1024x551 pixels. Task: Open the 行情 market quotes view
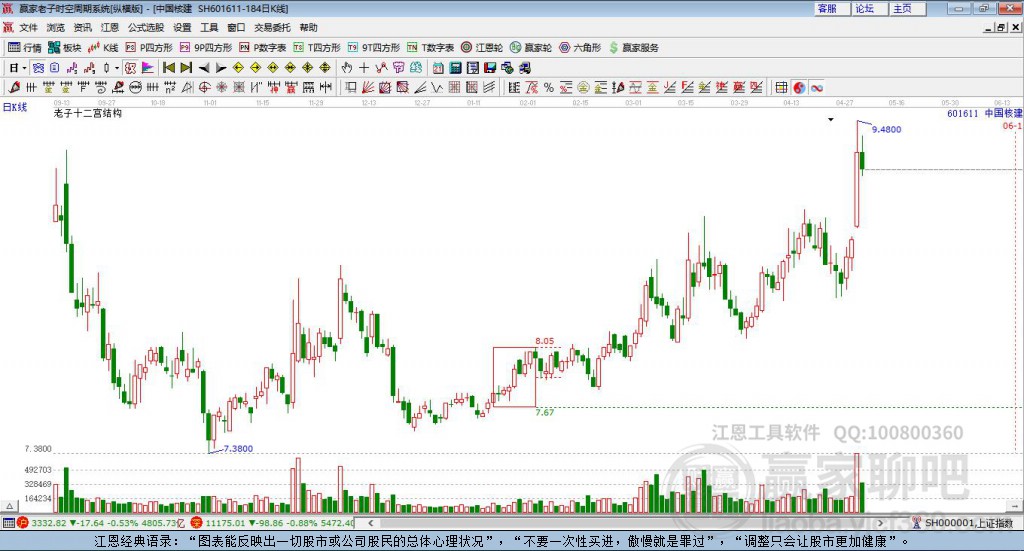[24, 48]
